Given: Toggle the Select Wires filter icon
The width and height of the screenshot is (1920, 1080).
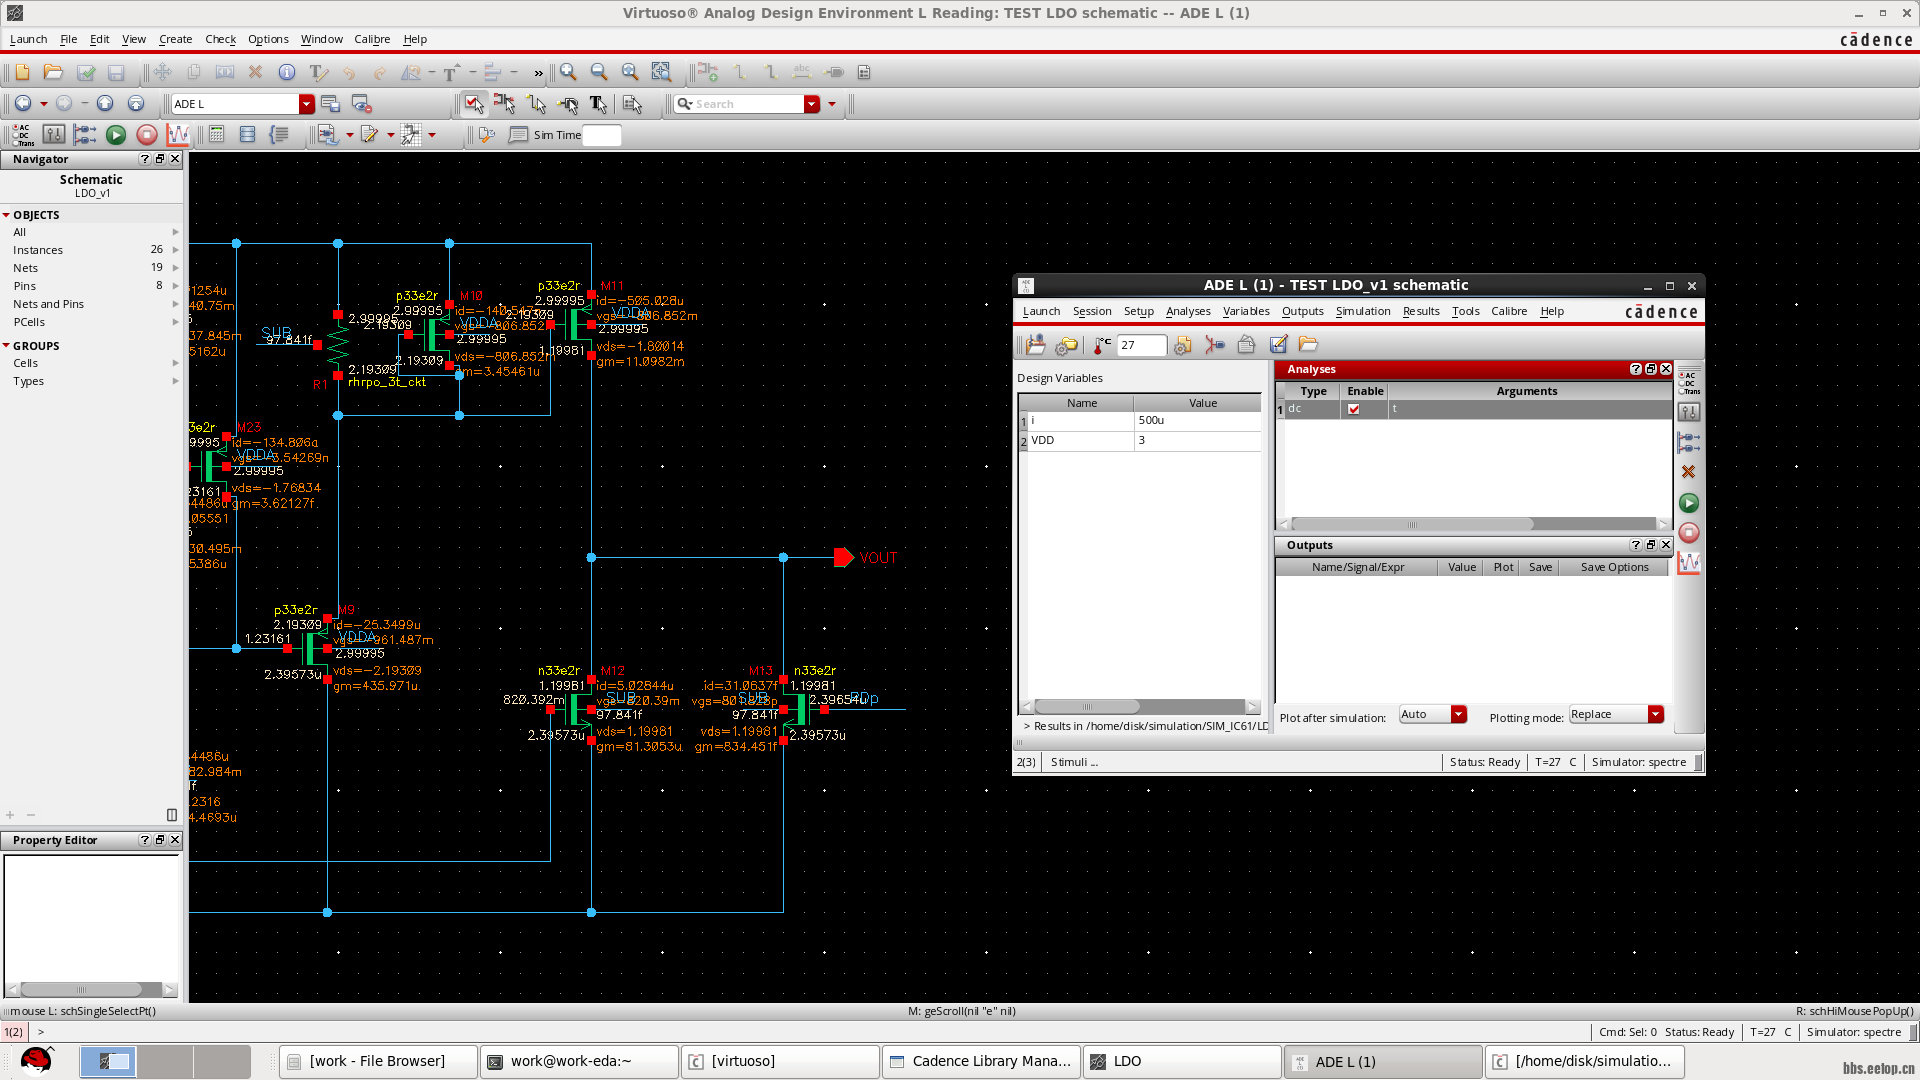Looking at the screenshot, I should coord(536,104).
